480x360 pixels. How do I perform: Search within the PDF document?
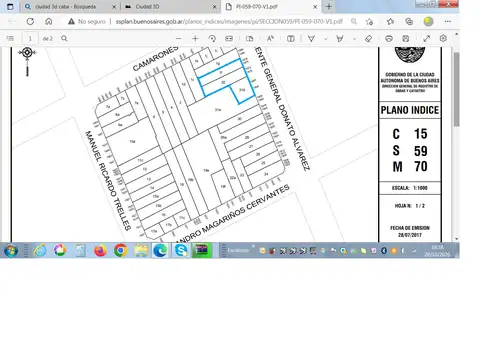[64, 39]
